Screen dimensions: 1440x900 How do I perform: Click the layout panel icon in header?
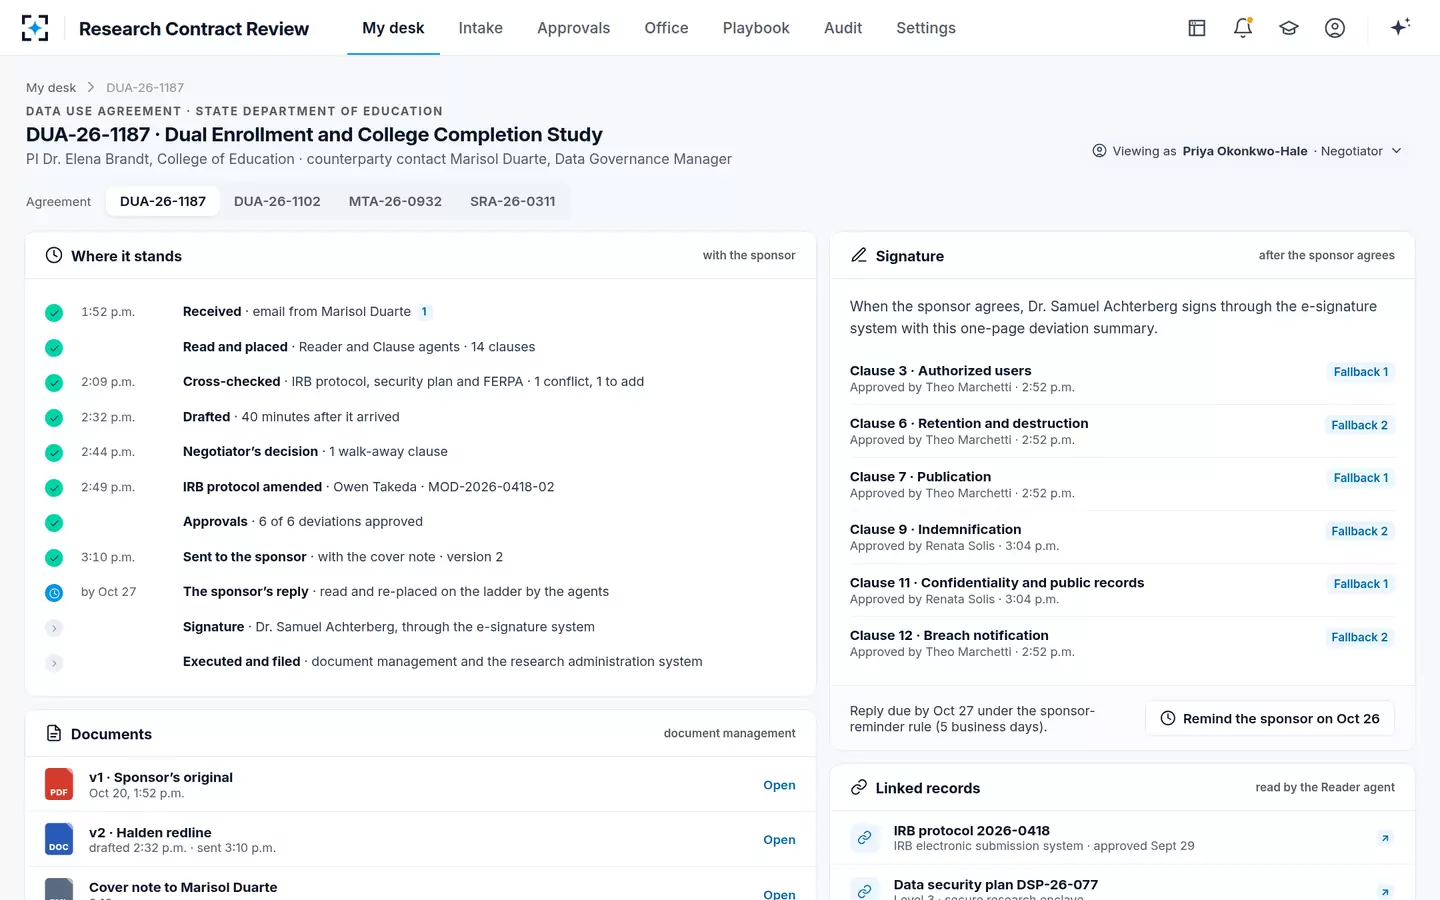pos(1197,28)
